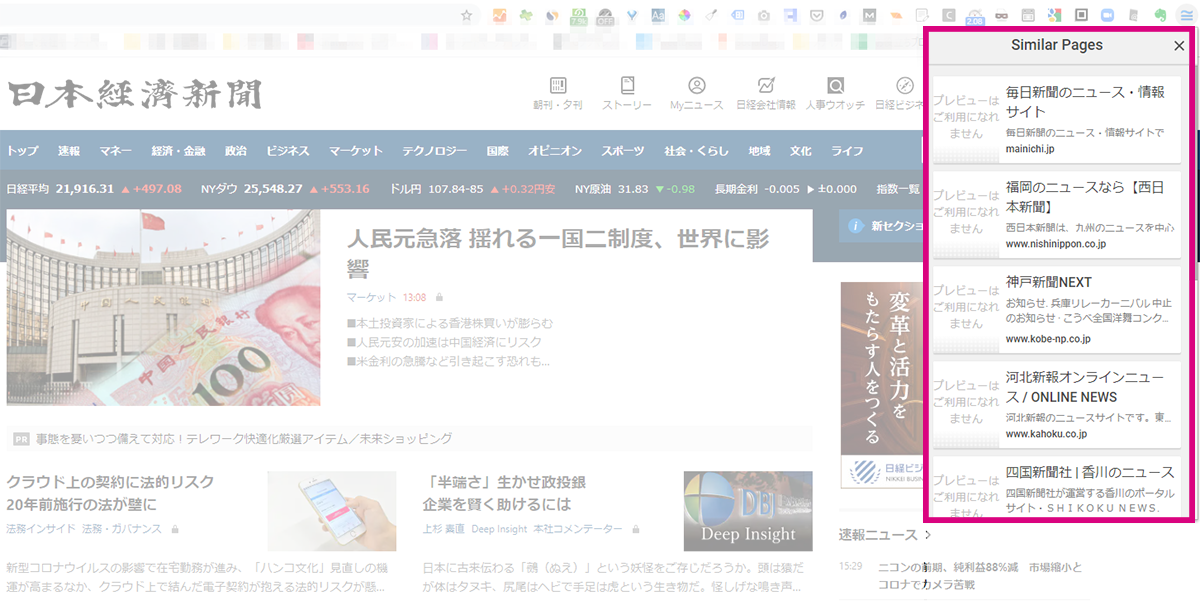Open 本土投資家による香港株買い related link
Screen dimensions: 1200x610
[450, 323]
